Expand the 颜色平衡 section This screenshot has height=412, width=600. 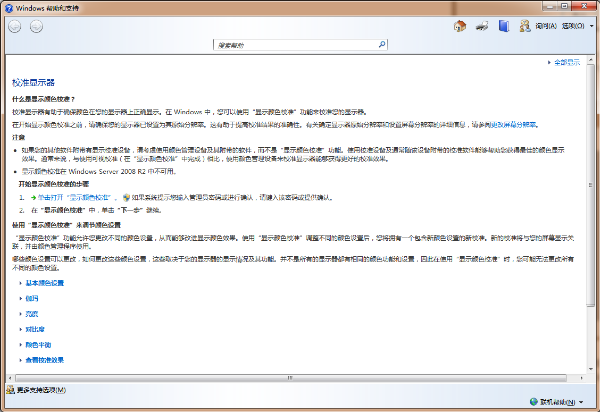(x=40, y=344)
